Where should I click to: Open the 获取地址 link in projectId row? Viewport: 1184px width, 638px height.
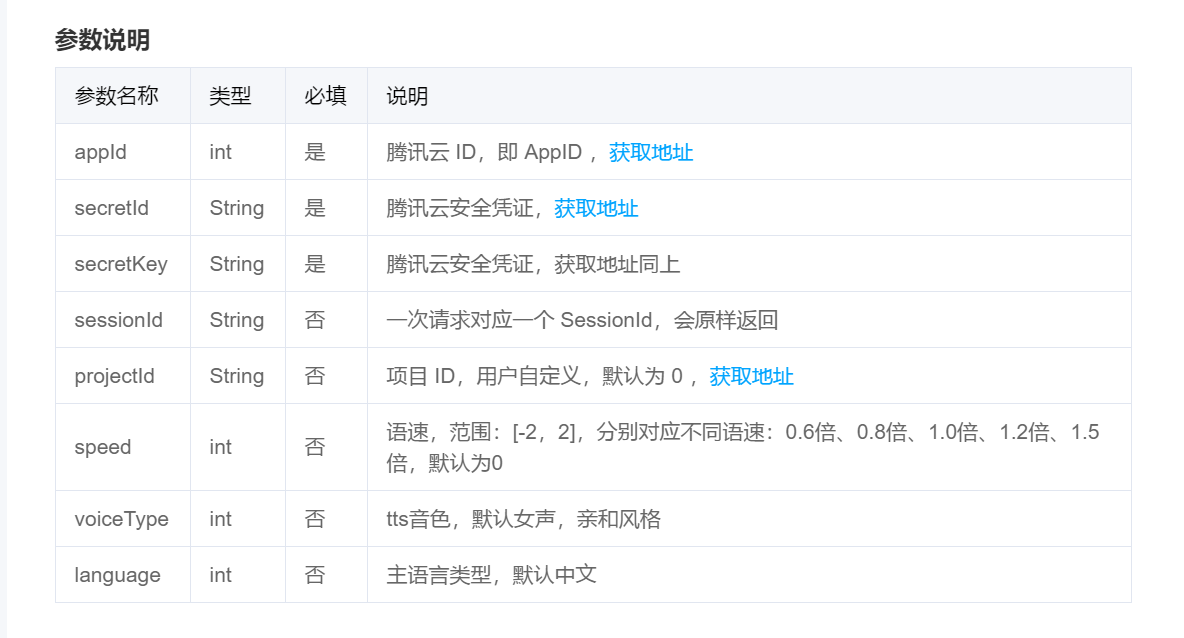tap(751, 376)
